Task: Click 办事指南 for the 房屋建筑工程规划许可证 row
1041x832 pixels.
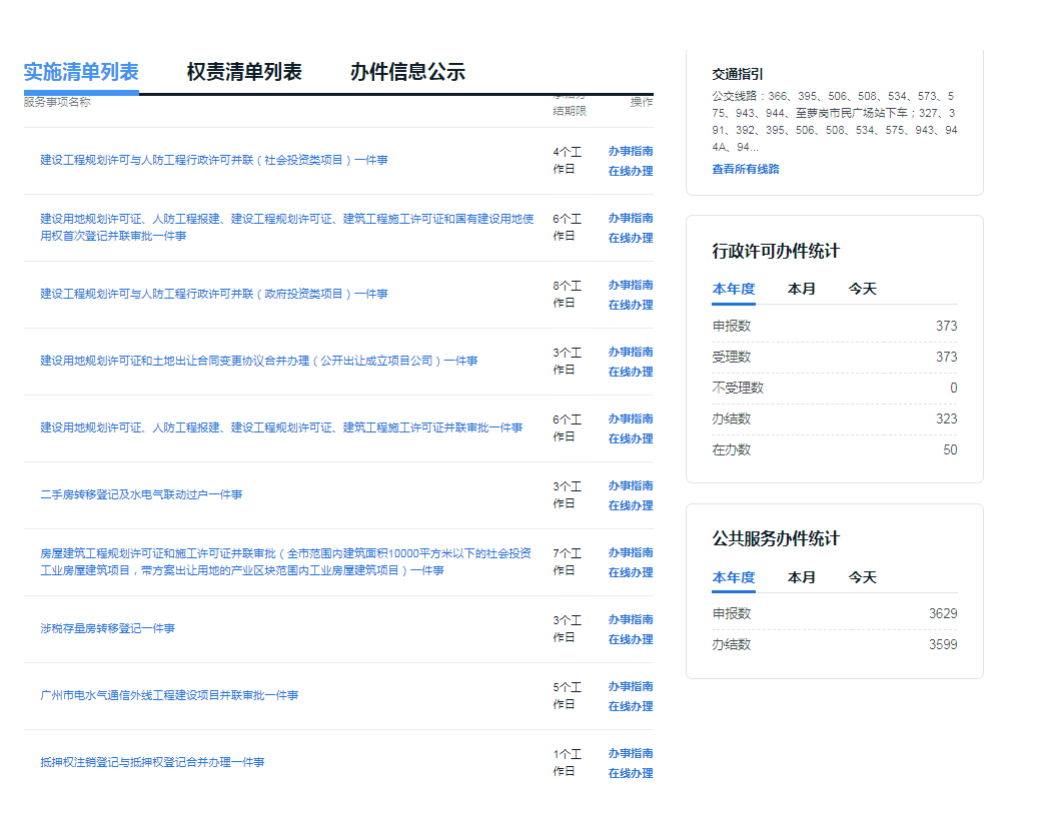Action: (x=630, y=553)
